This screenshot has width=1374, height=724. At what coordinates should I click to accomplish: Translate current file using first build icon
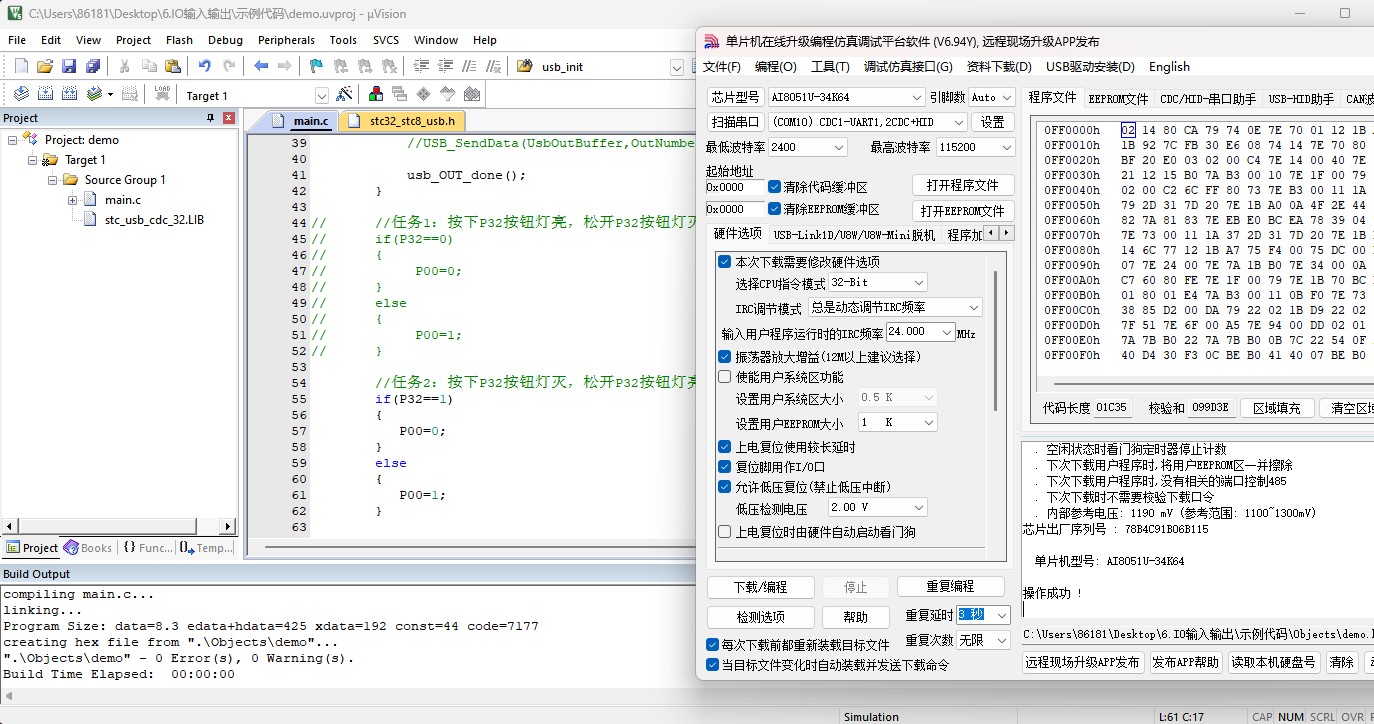[21, 94]
